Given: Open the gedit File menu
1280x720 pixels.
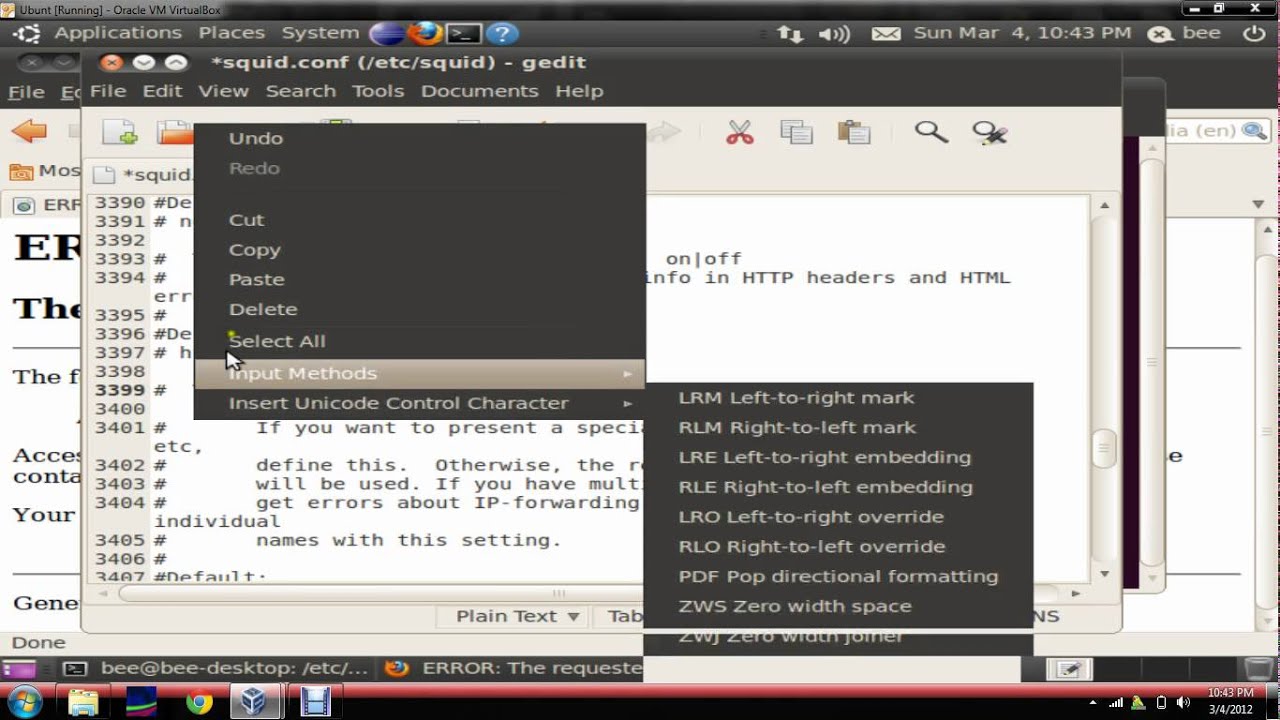Looking at the screenshot, I should point(108,91).
